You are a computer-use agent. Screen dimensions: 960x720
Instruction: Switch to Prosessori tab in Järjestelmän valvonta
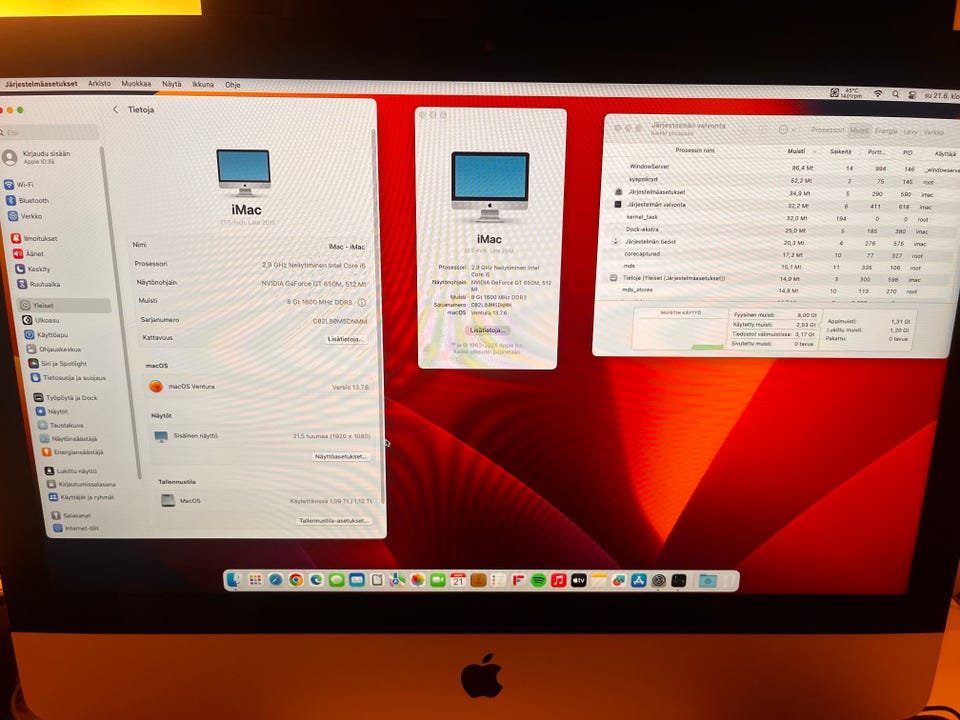827,130
